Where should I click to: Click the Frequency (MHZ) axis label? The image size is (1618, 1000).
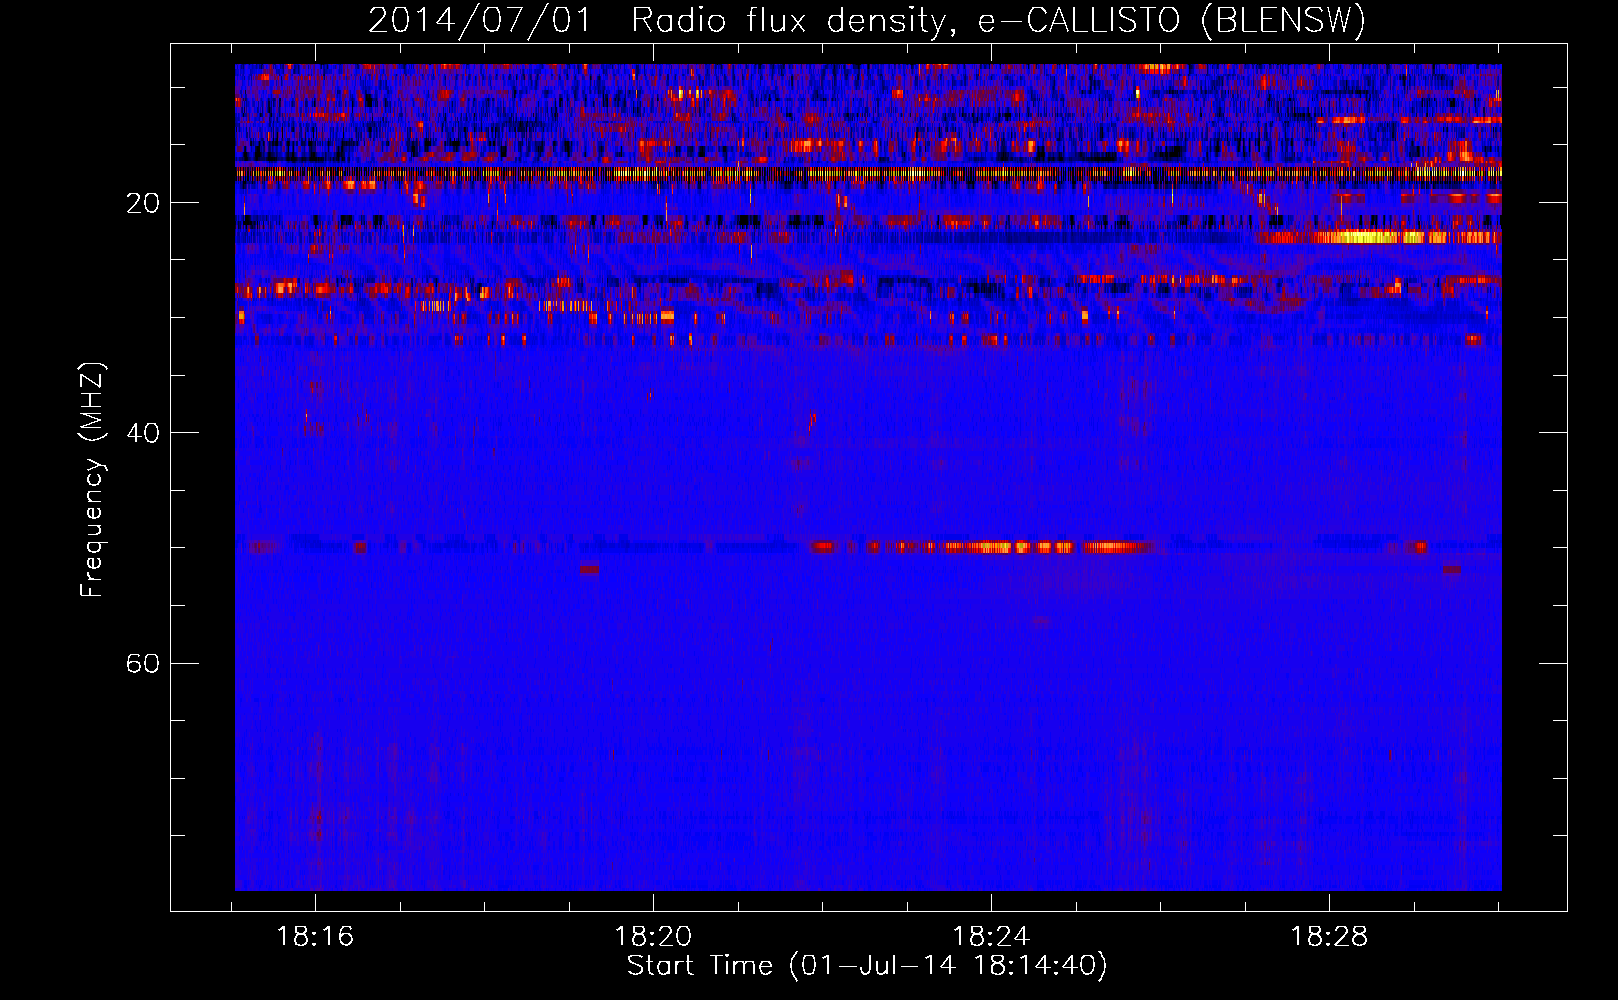point(92,480)
